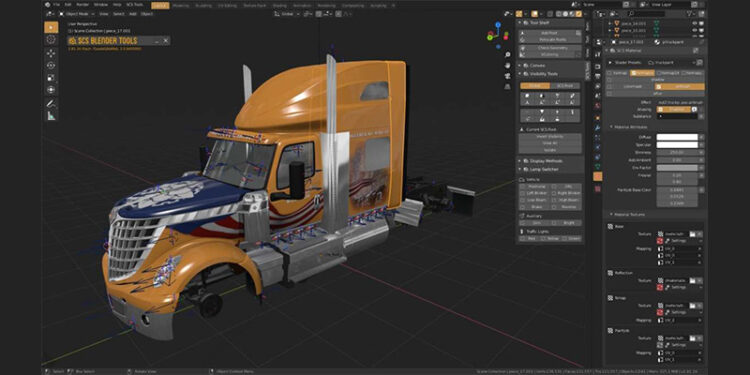This screenshot has height=375, width=750.
Task: Click the VColoring button
Action: pos(548,55)
